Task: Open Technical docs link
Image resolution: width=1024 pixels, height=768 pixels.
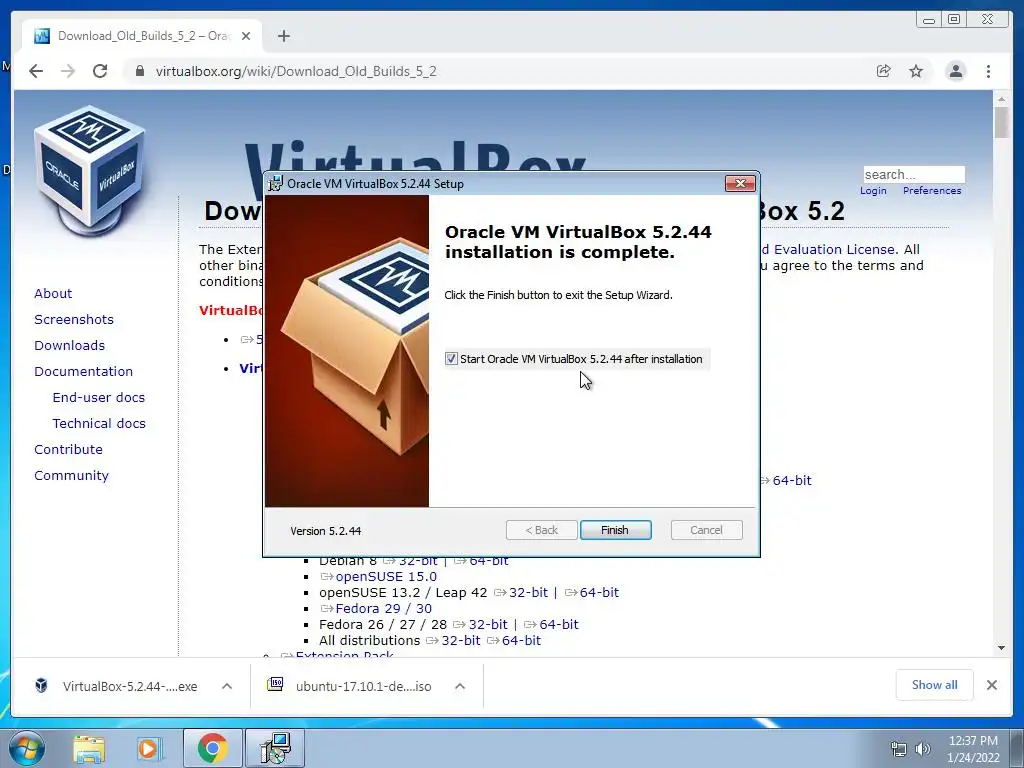Action: click(x=99, y=423)
